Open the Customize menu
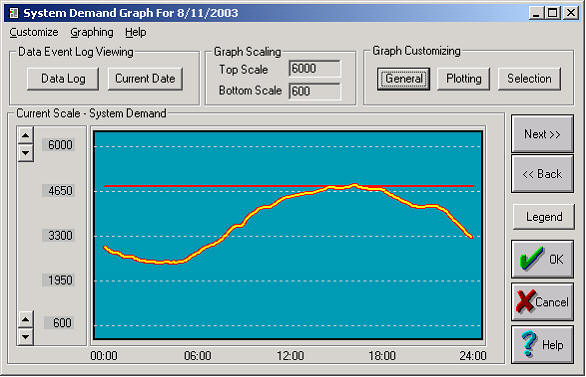 click(34, 33)
